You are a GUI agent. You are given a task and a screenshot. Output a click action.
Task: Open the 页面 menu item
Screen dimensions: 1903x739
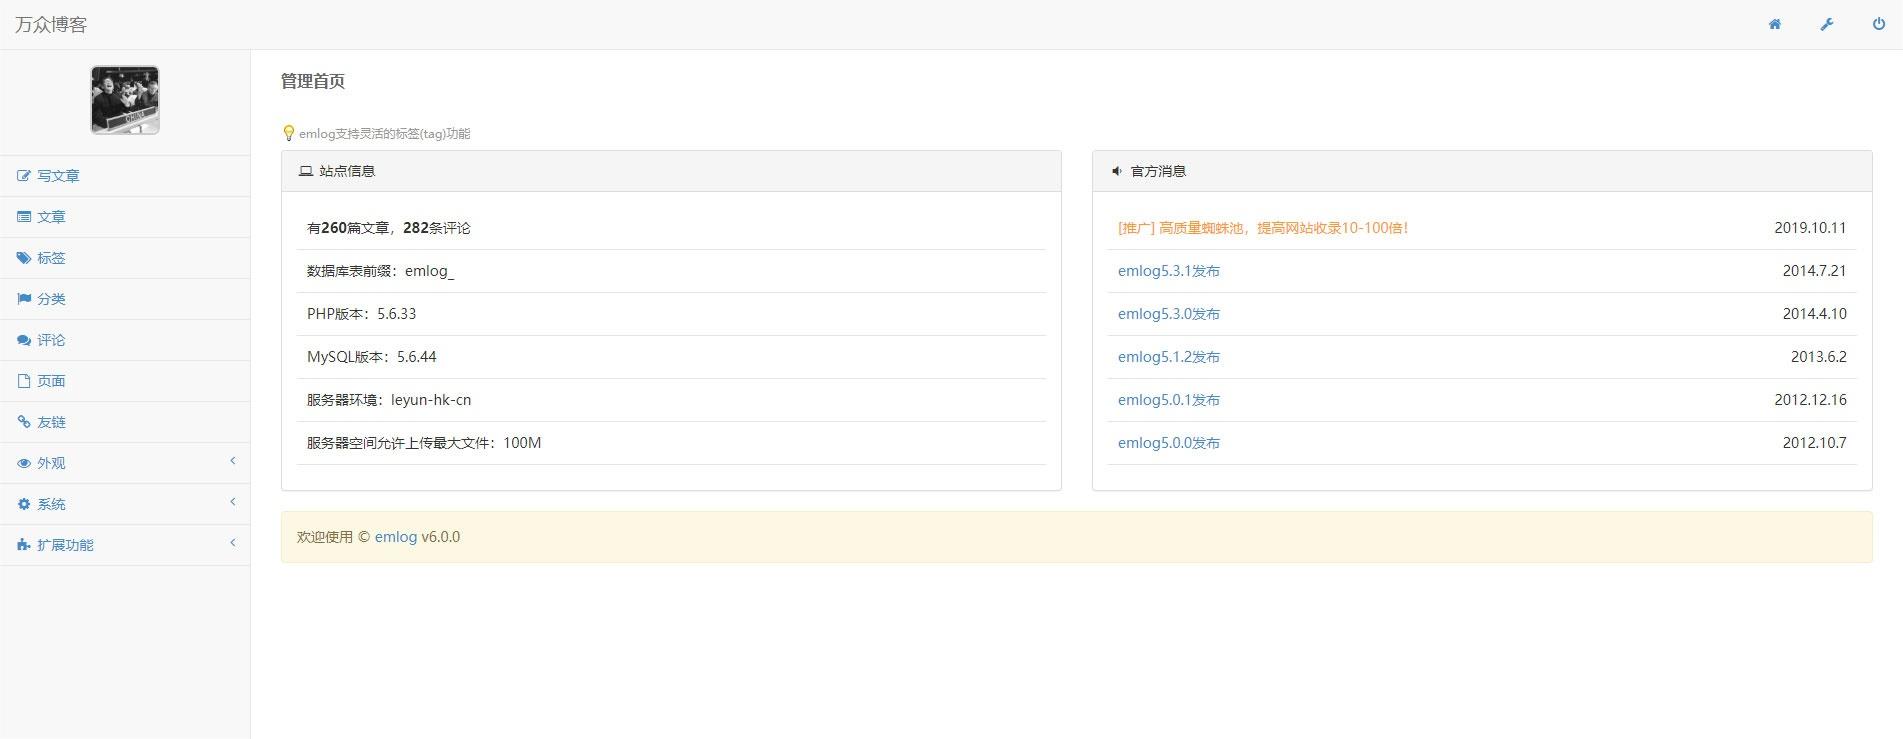click(51, 381)
